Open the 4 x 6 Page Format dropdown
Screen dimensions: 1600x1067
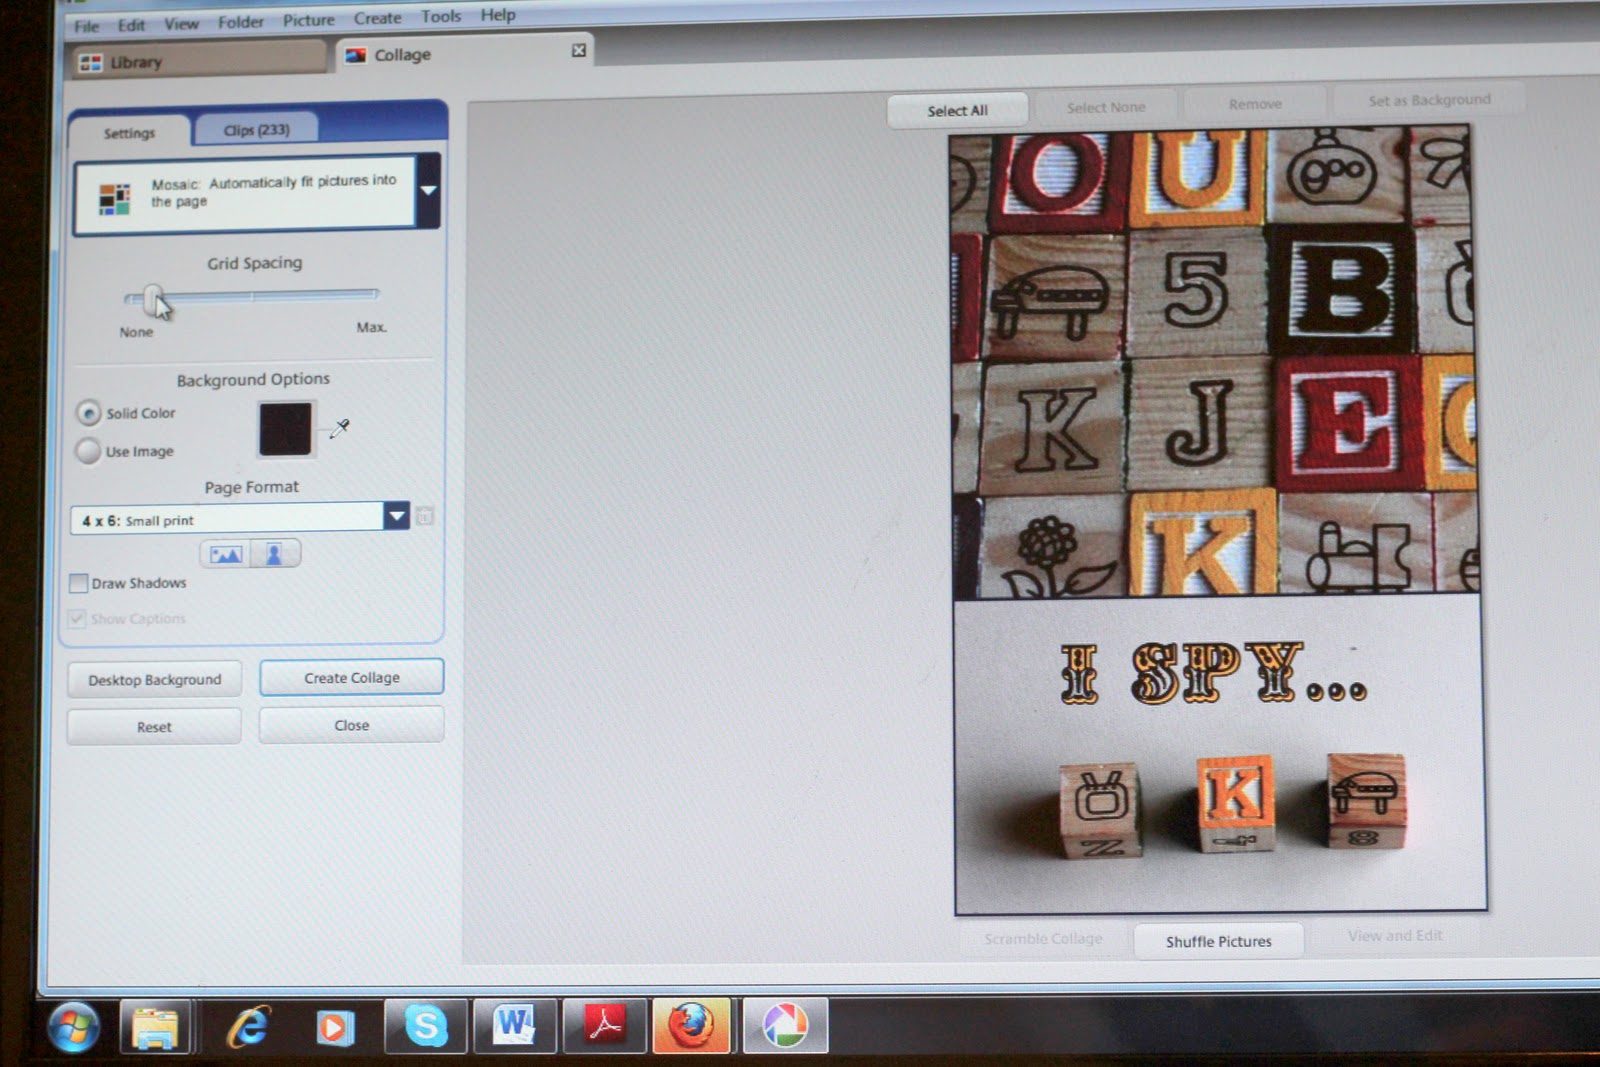point(239,518)
